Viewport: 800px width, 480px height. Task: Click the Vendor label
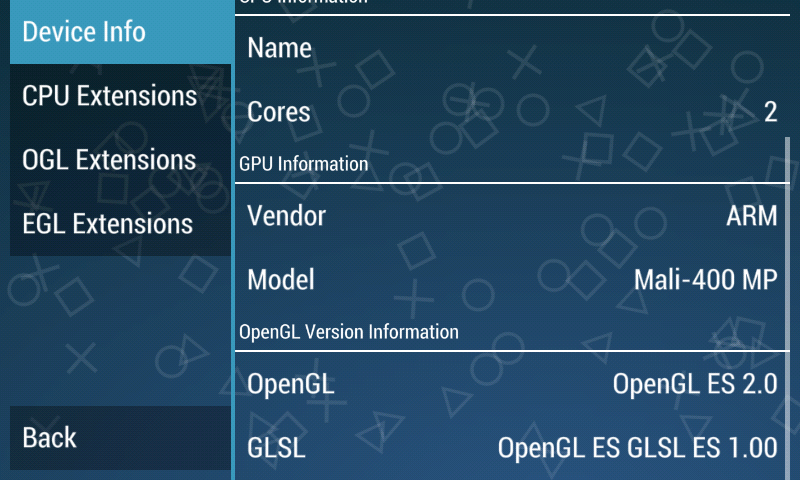(287, 216)
